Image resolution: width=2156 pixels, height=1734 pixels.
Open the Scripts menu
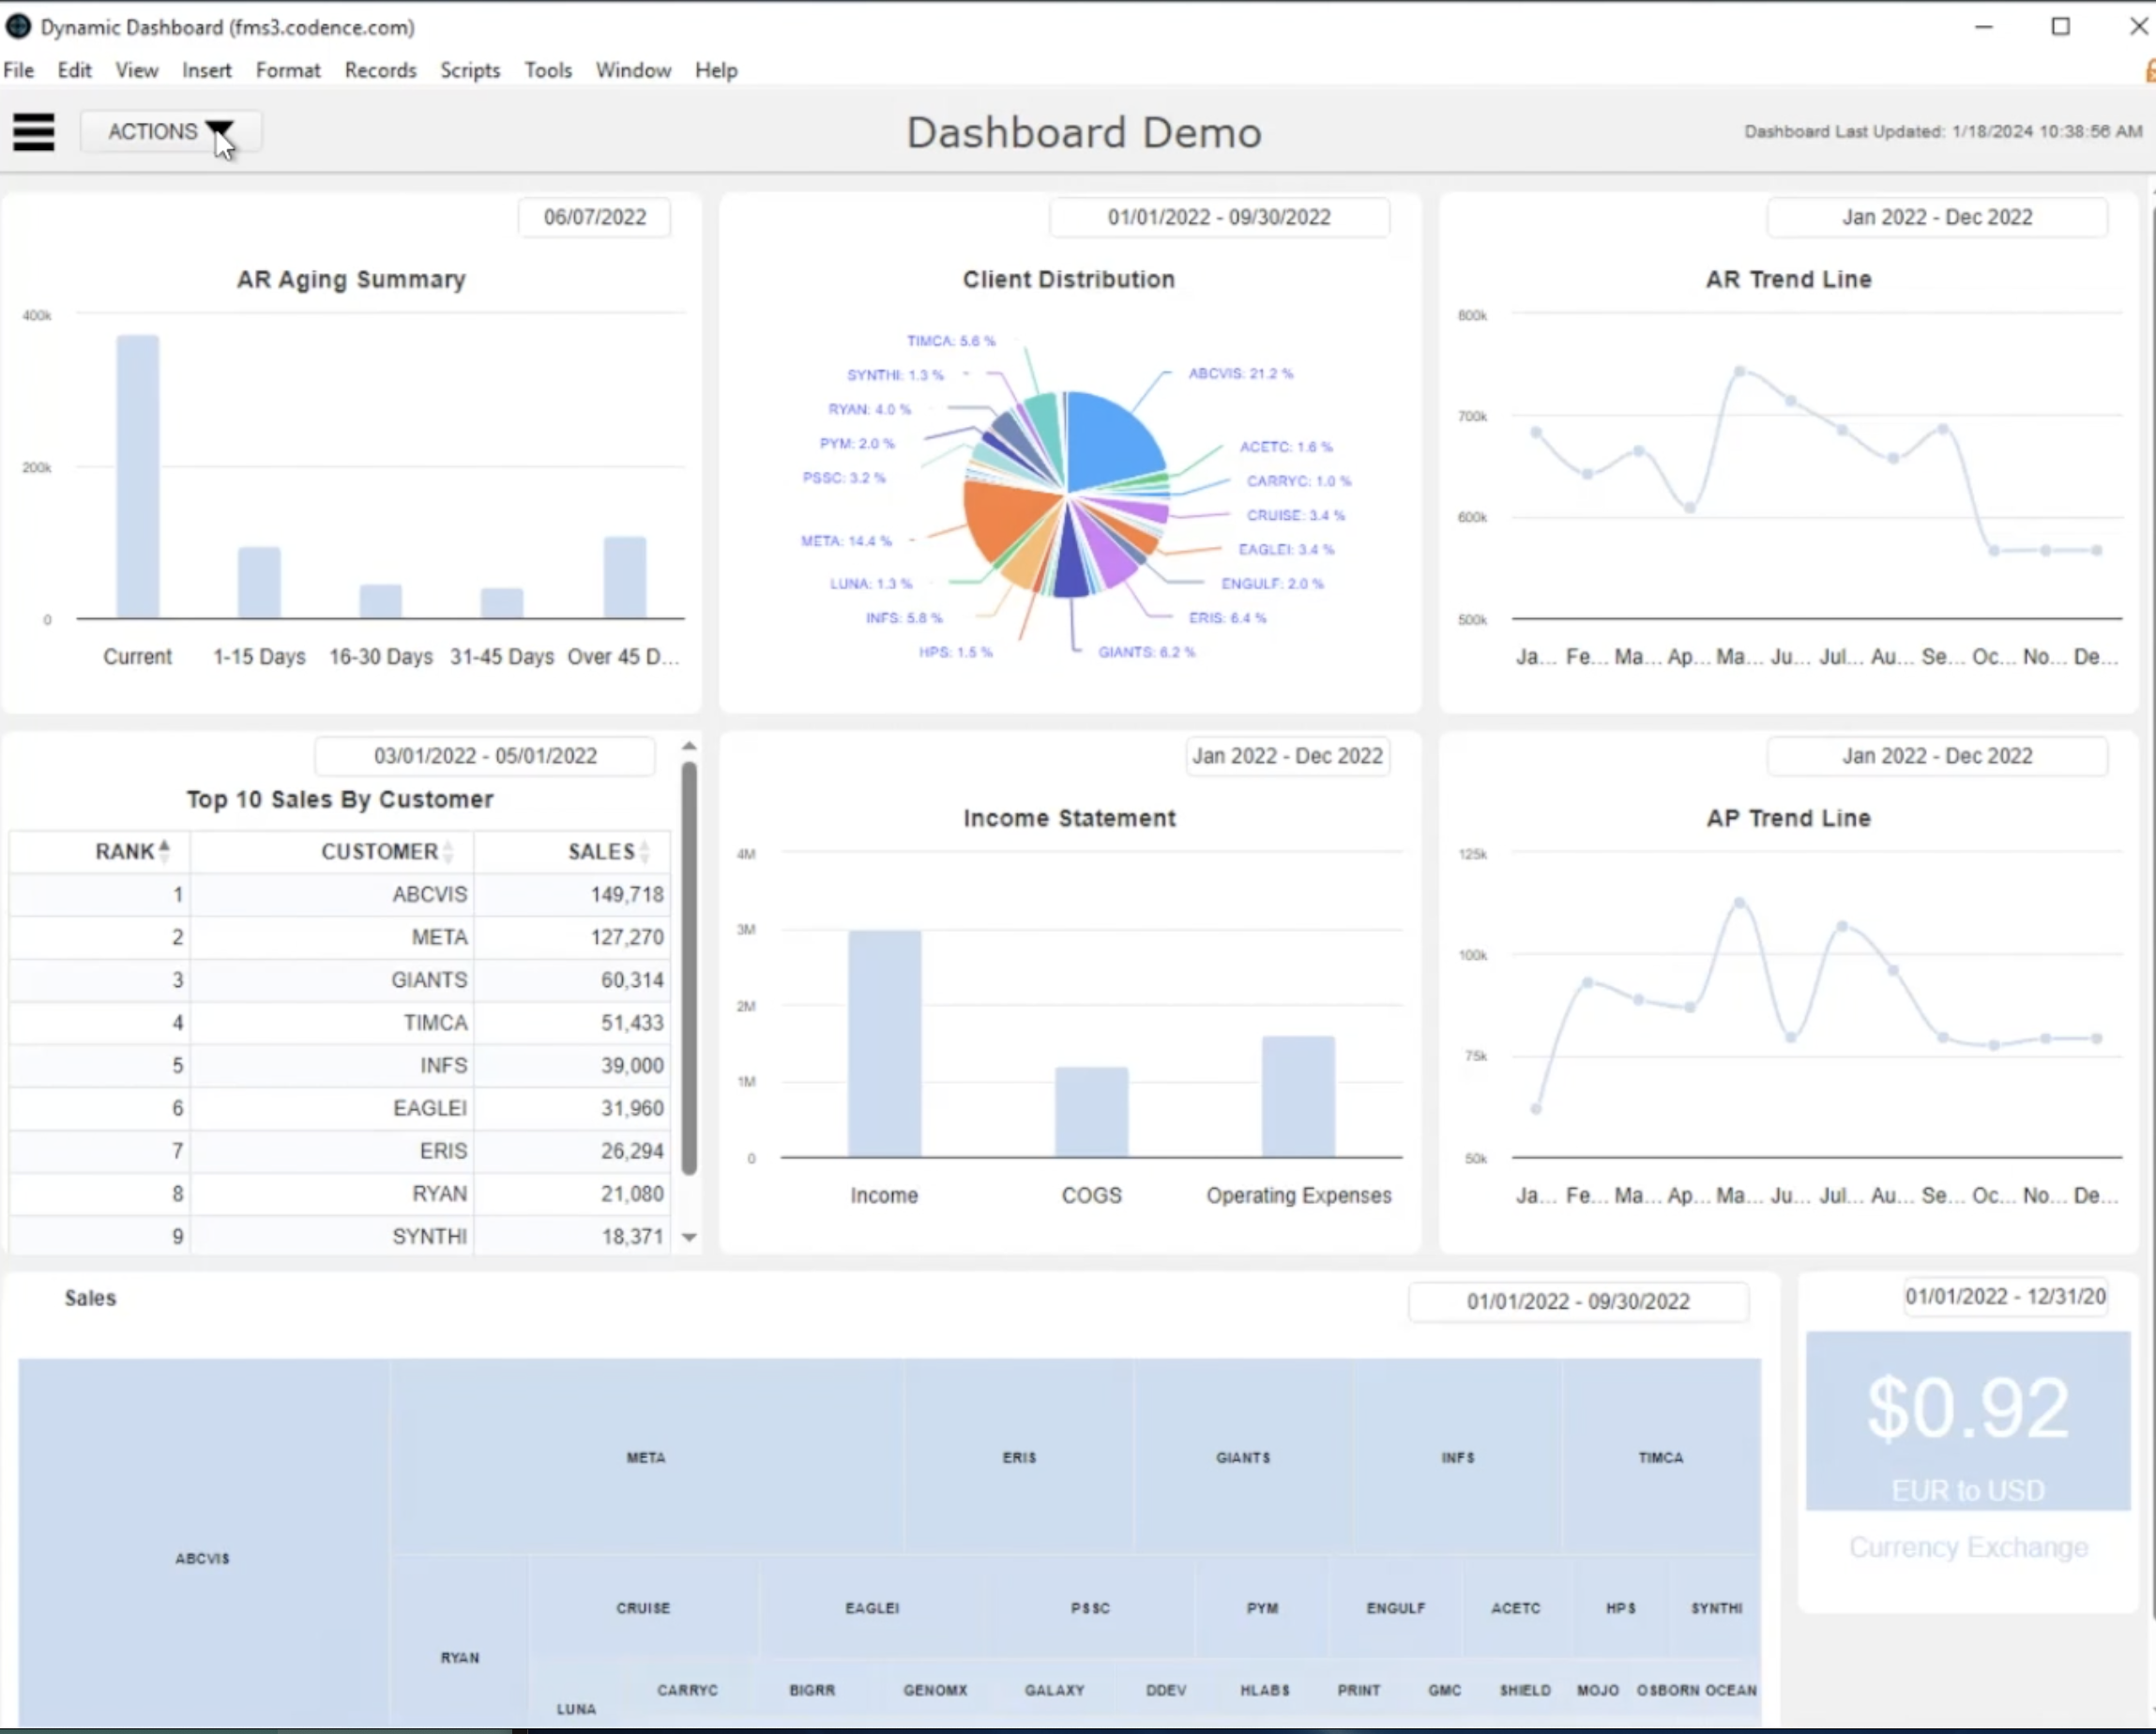tap(470, 70)
